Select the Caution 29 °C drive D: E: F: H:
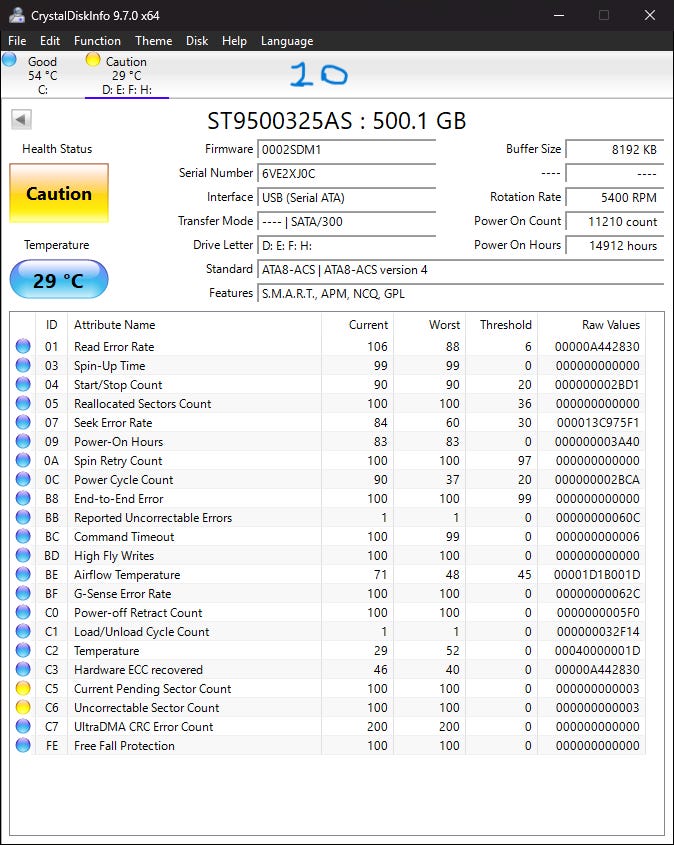 [126, 75]
